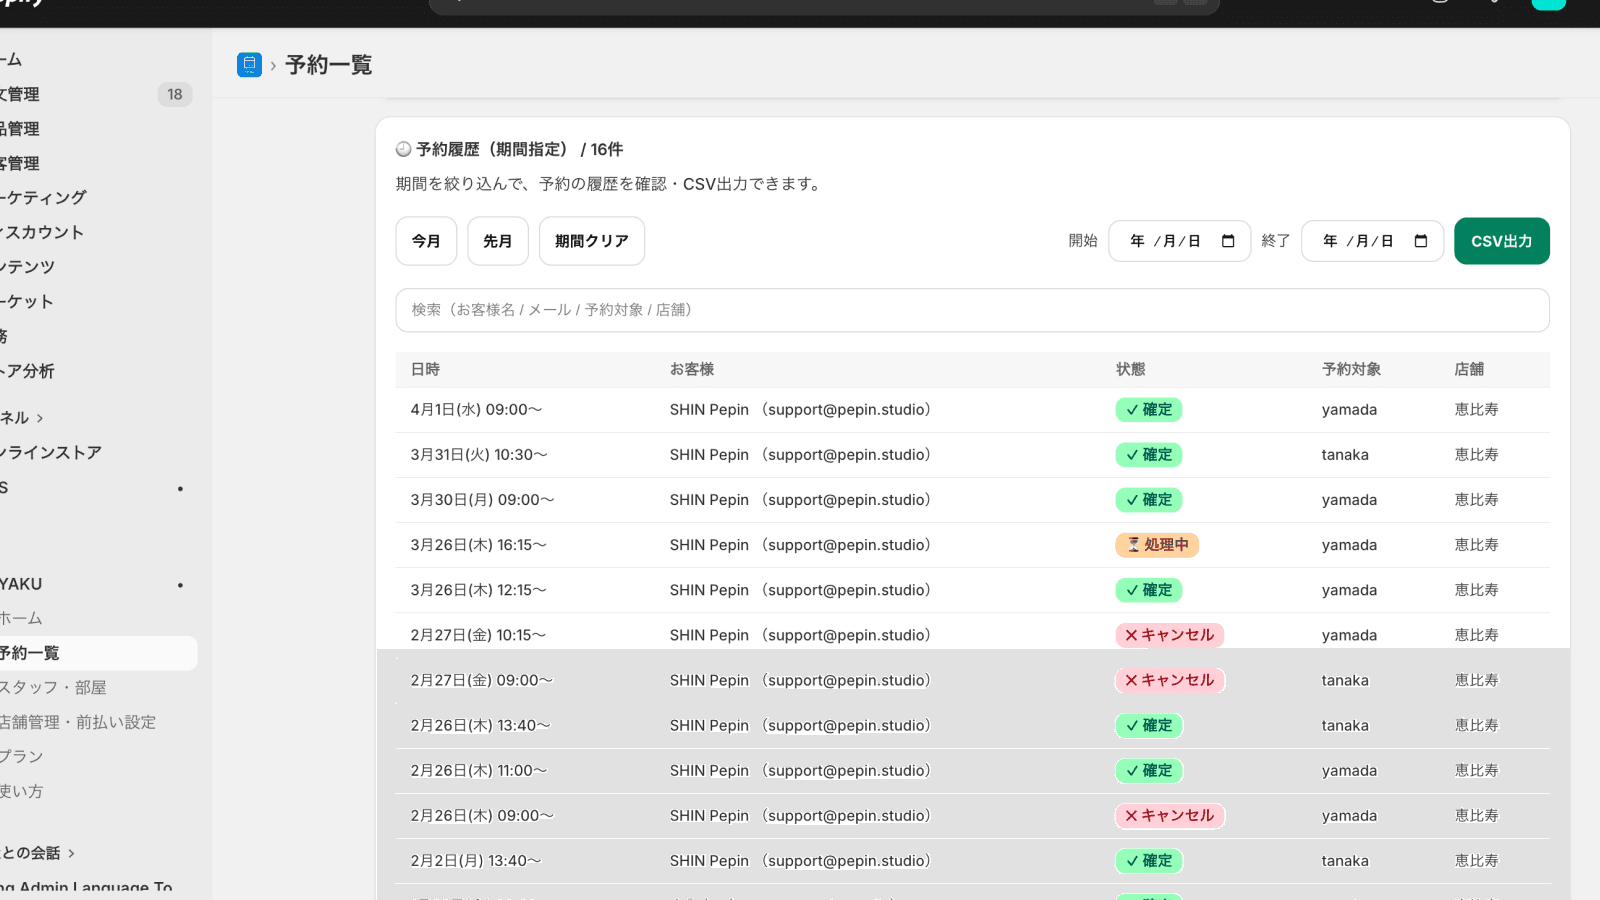Image resolution: width=1600 pixels, height=900 pixels.
Task: Filter reservations with the 先月 button
Action: pos(498,241)
